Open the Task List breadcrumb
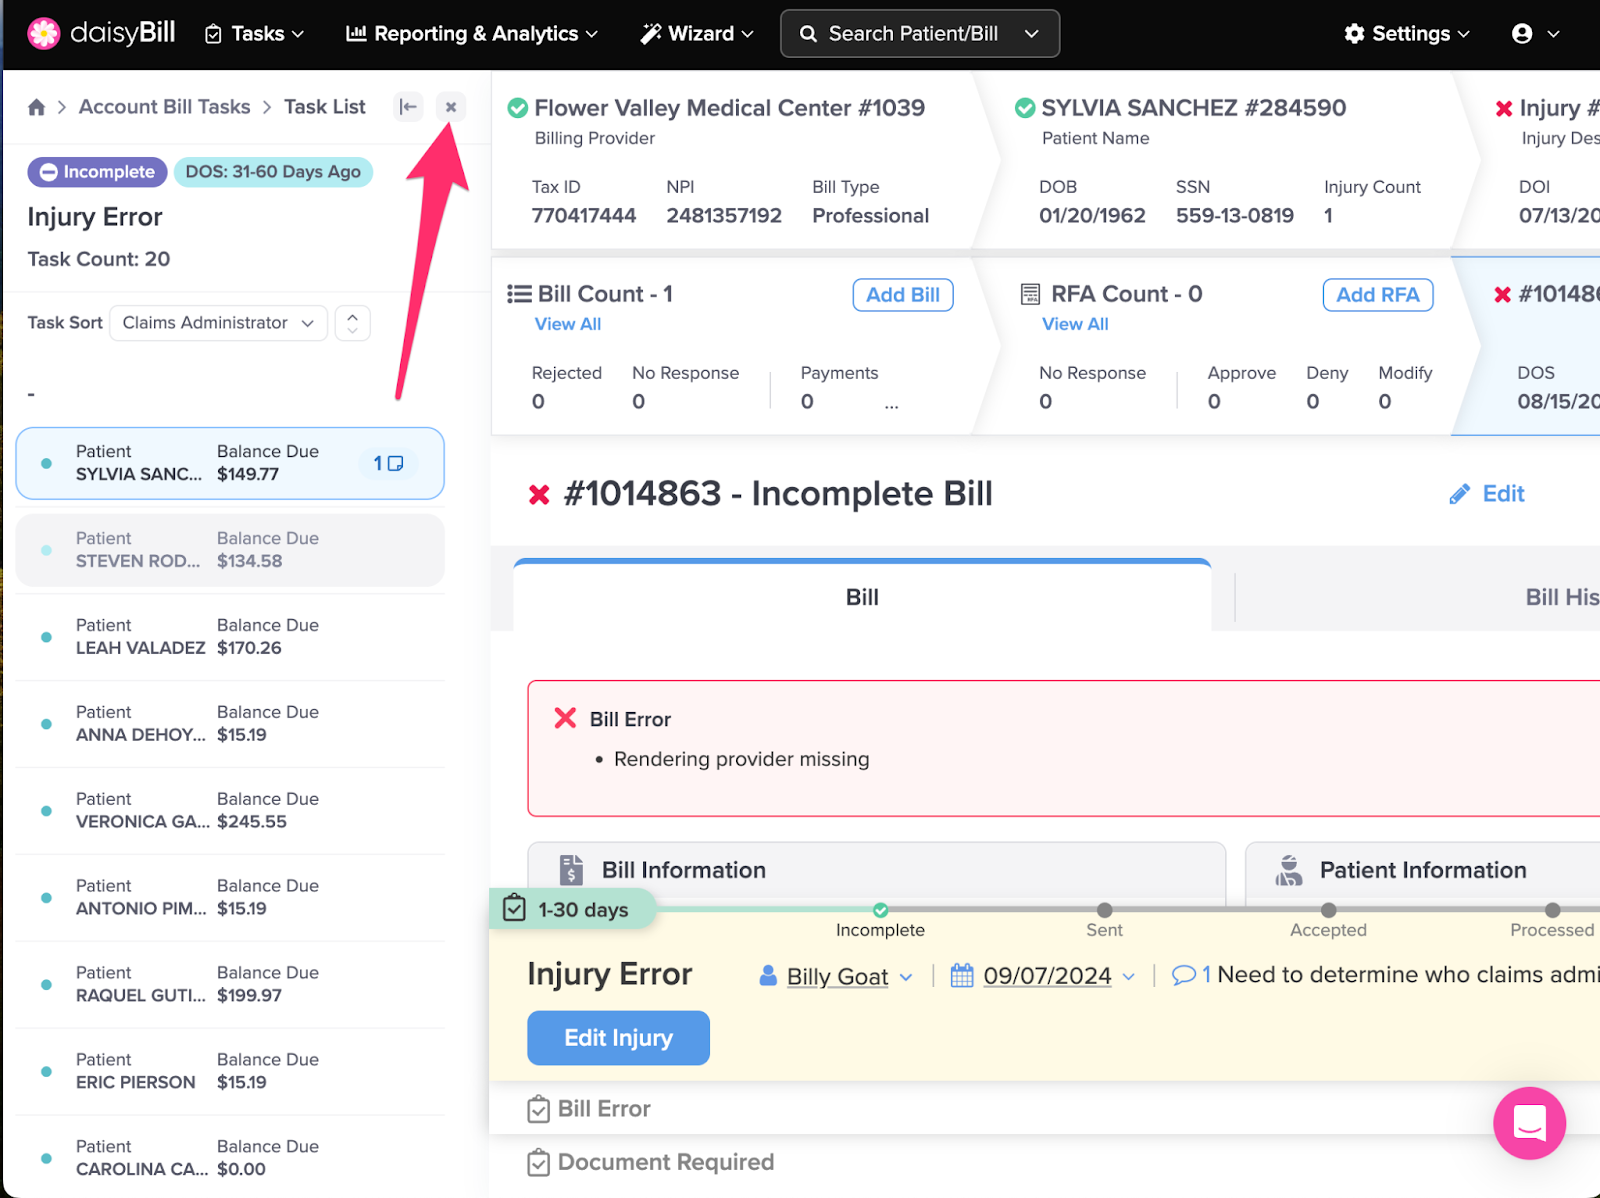This screenshot has height=1198, width=1600. [325, 107]
